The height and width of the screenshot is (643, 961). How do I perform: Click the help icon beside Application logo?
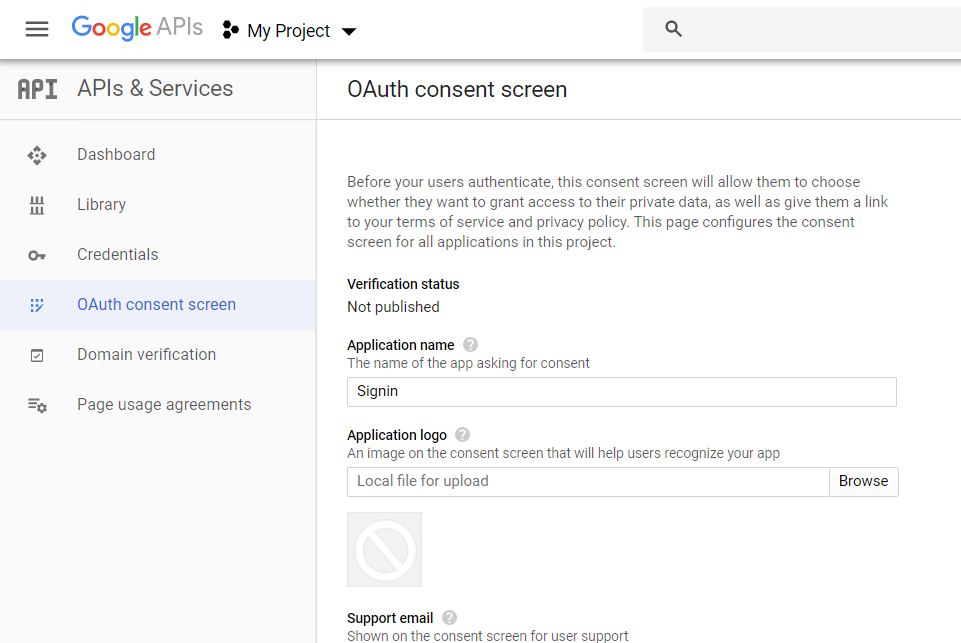click(463, 435)
